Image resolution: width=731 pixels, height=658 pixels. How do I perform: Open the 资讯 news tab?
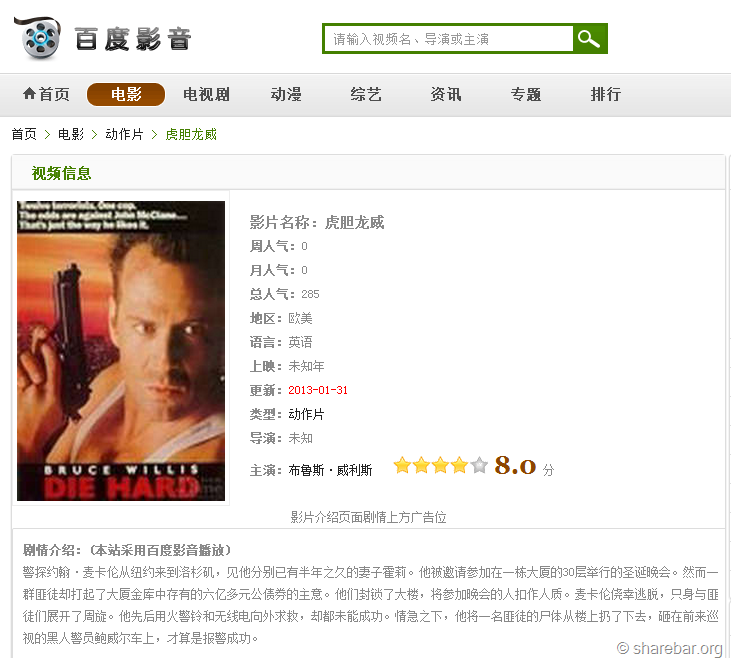[x=446, y=94]
